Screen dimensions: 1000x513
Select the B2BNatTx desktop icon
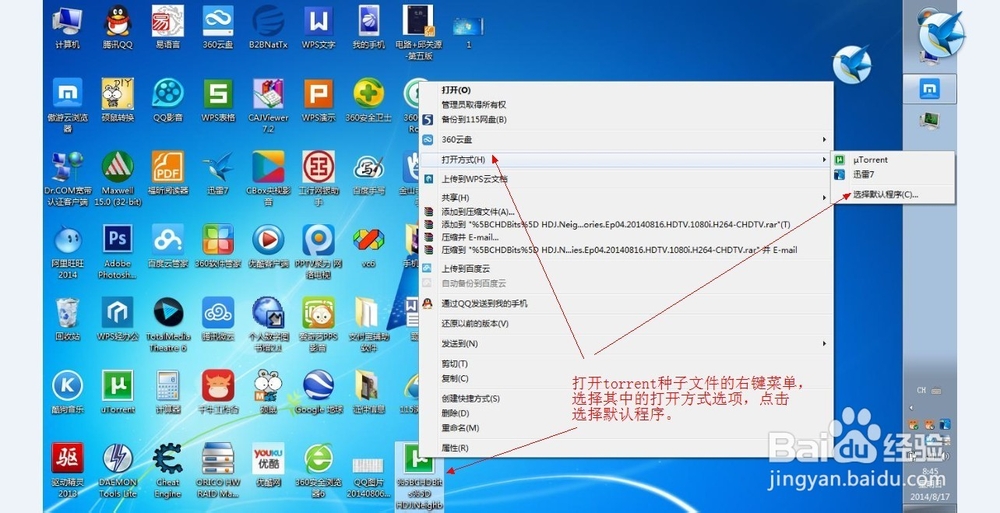point(268,28)
